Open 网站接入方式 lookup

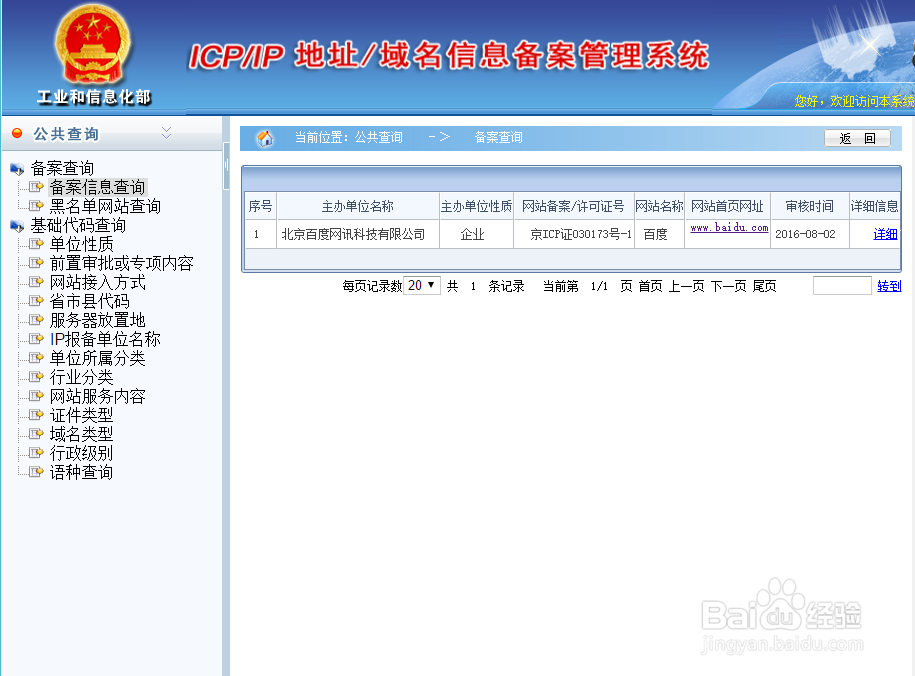97,282
